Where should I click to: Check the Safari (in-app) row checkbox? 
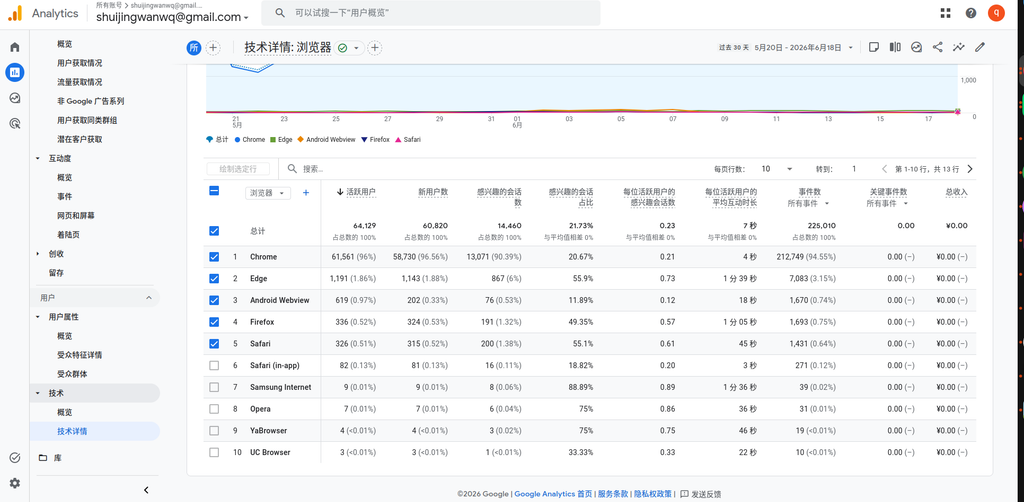coord(214,366)
